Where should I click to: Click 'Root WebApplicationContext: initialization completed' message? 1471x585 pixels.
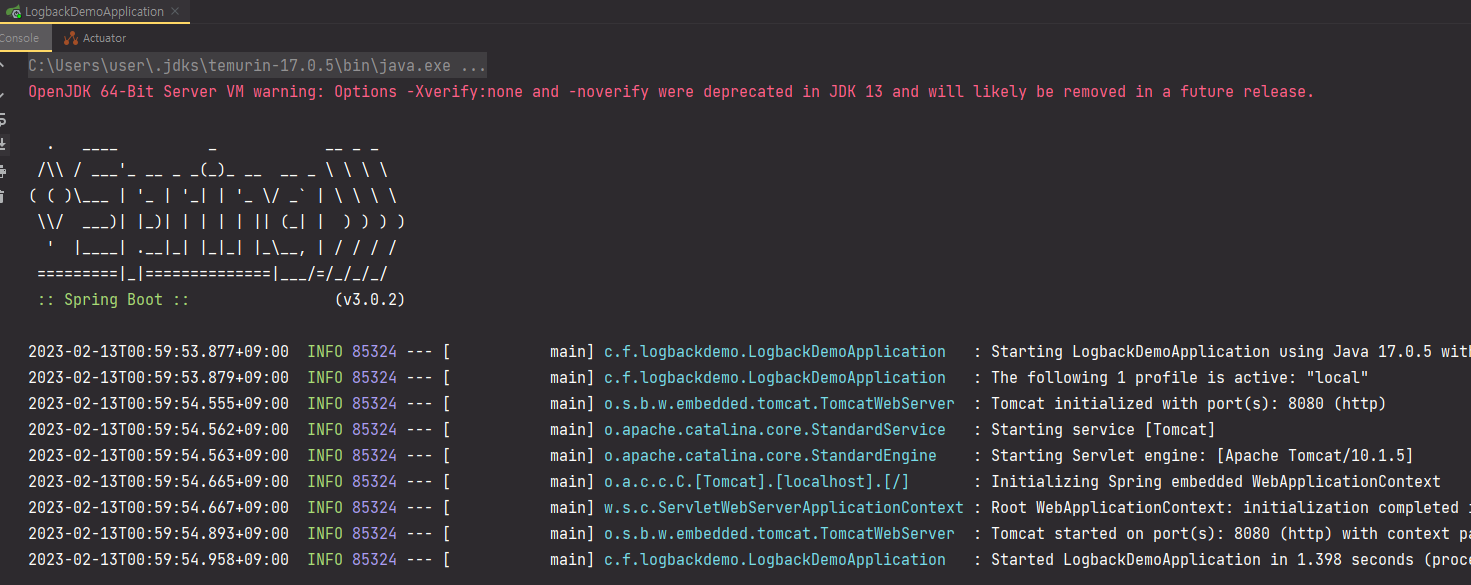1230,508
